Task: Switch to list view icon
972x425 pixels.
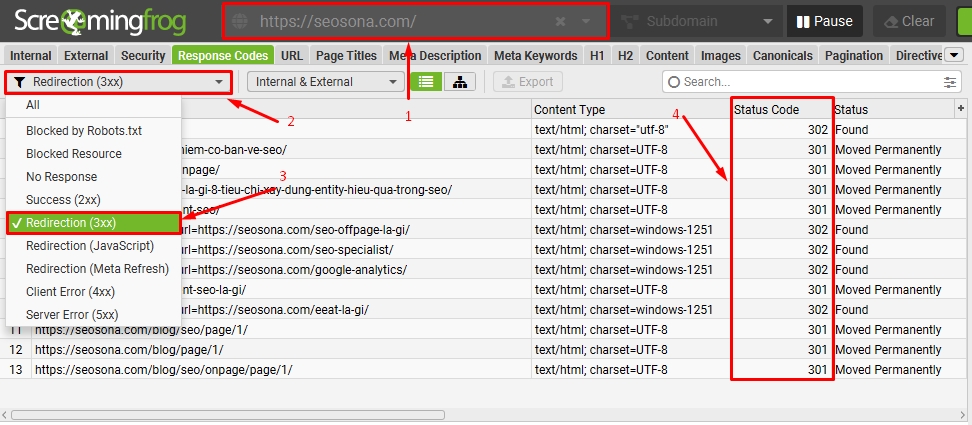Action: 426,82
